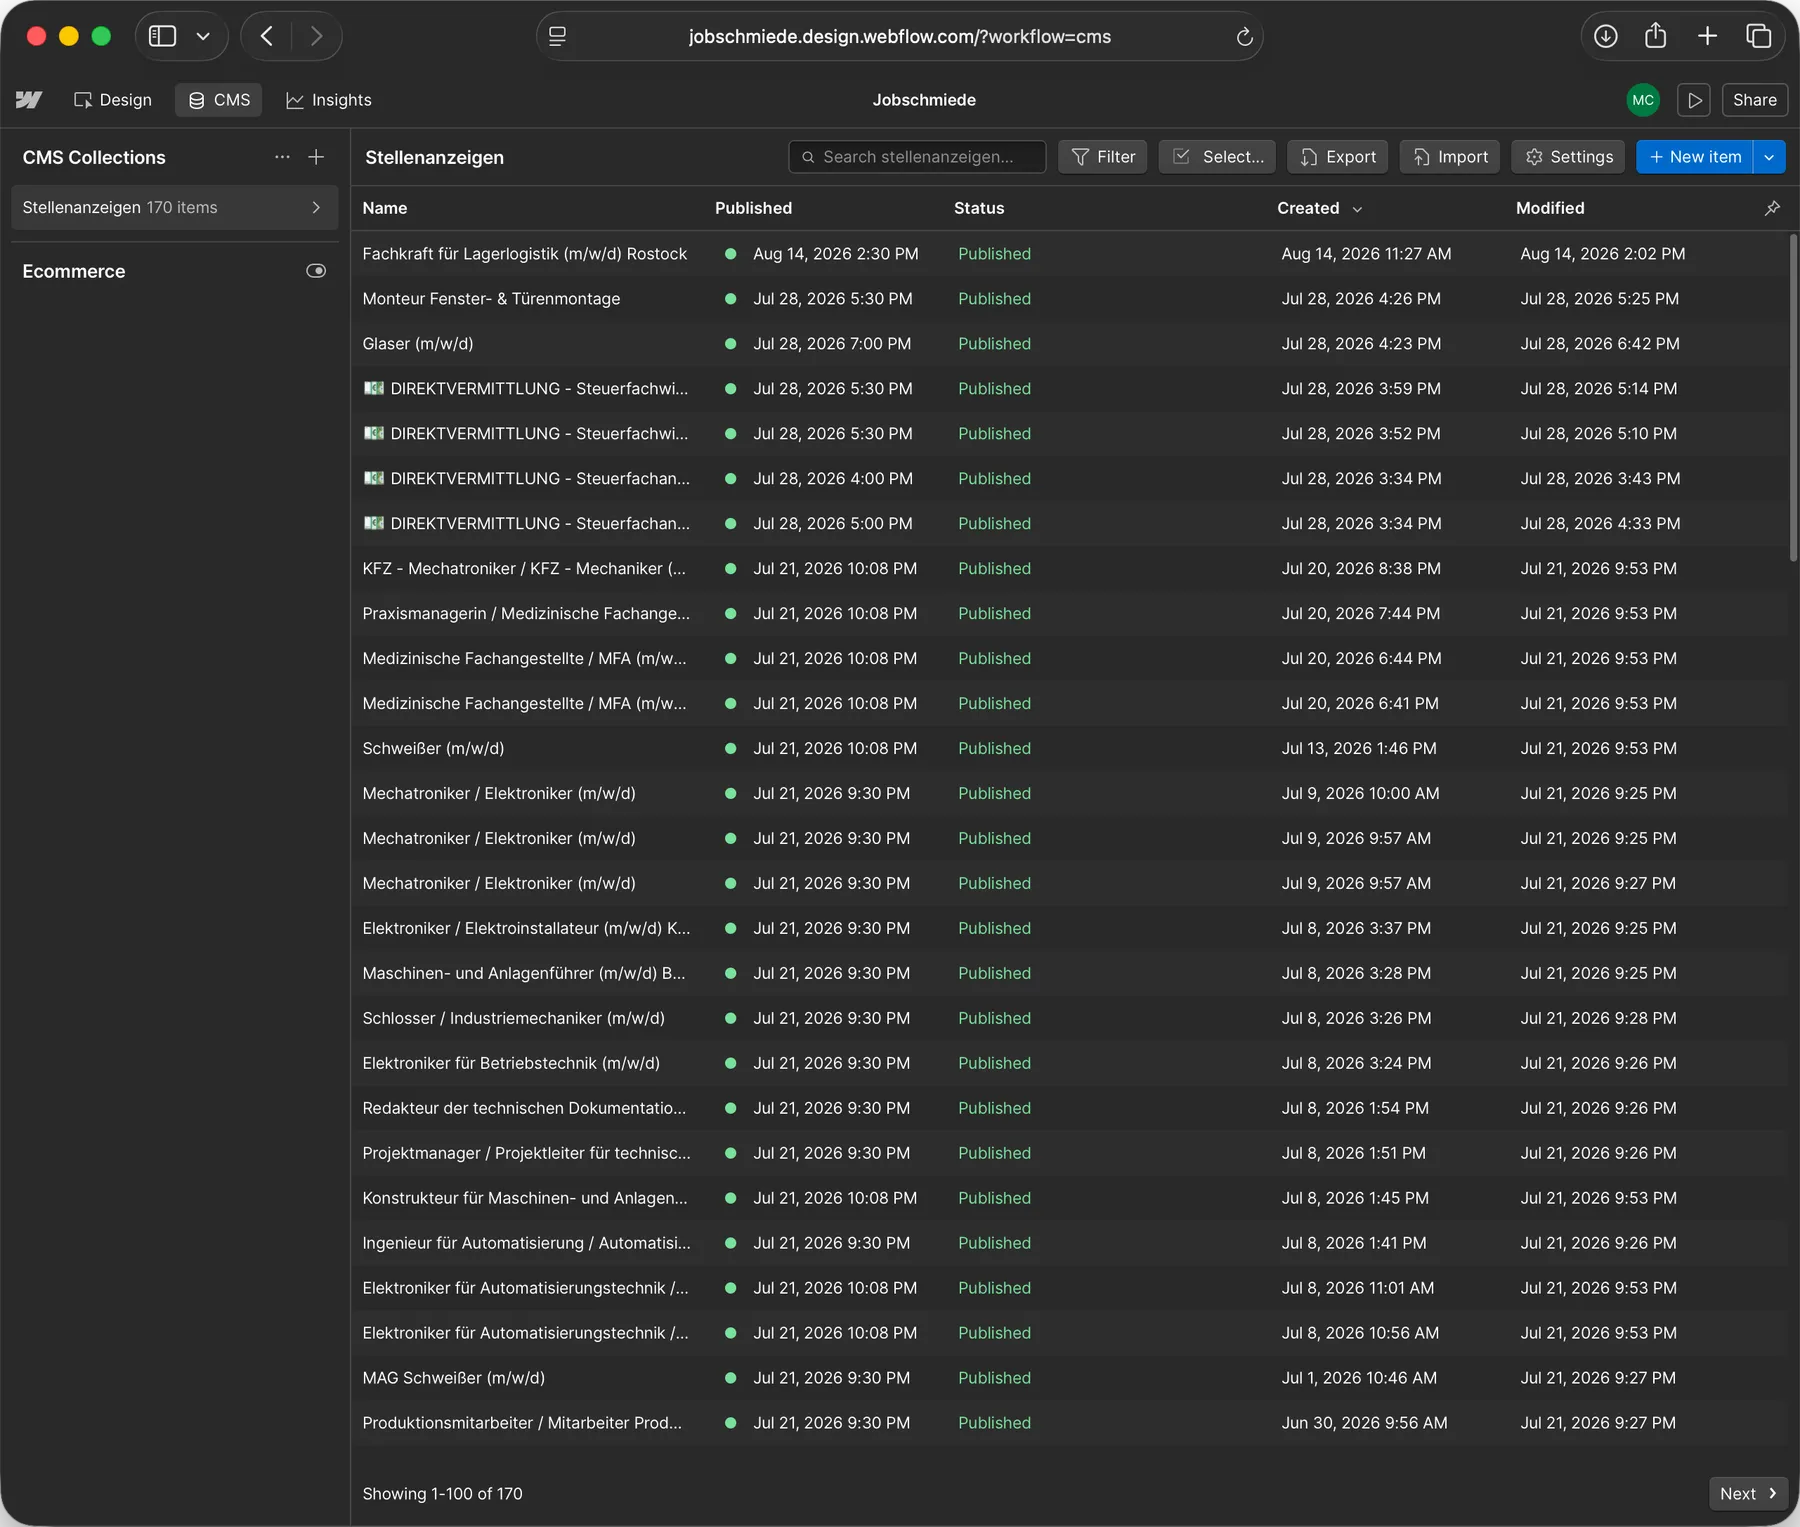Click the MC user avatar

tap(1643, 100)
